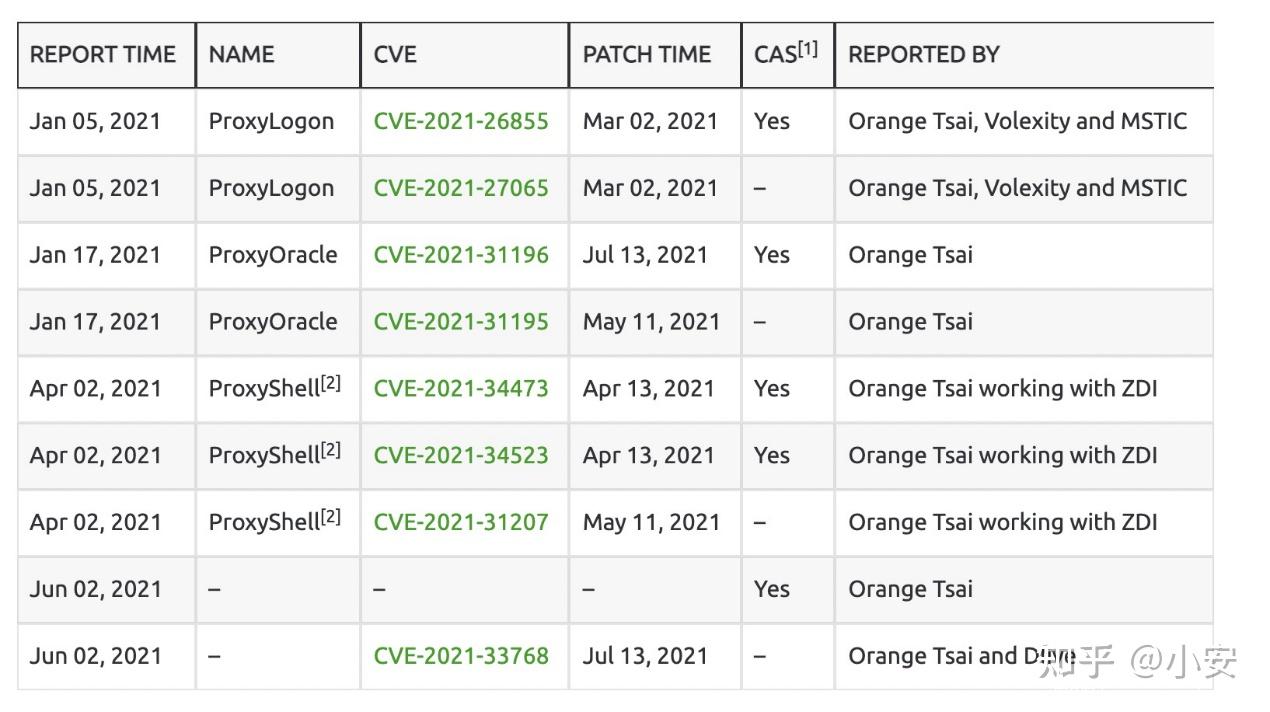Screen dimensions: 1270x712
Task: Click footnote [2] beside ProxyShell CVE-2021-34473
Action: pyautogui.click(x=331, y=383)
